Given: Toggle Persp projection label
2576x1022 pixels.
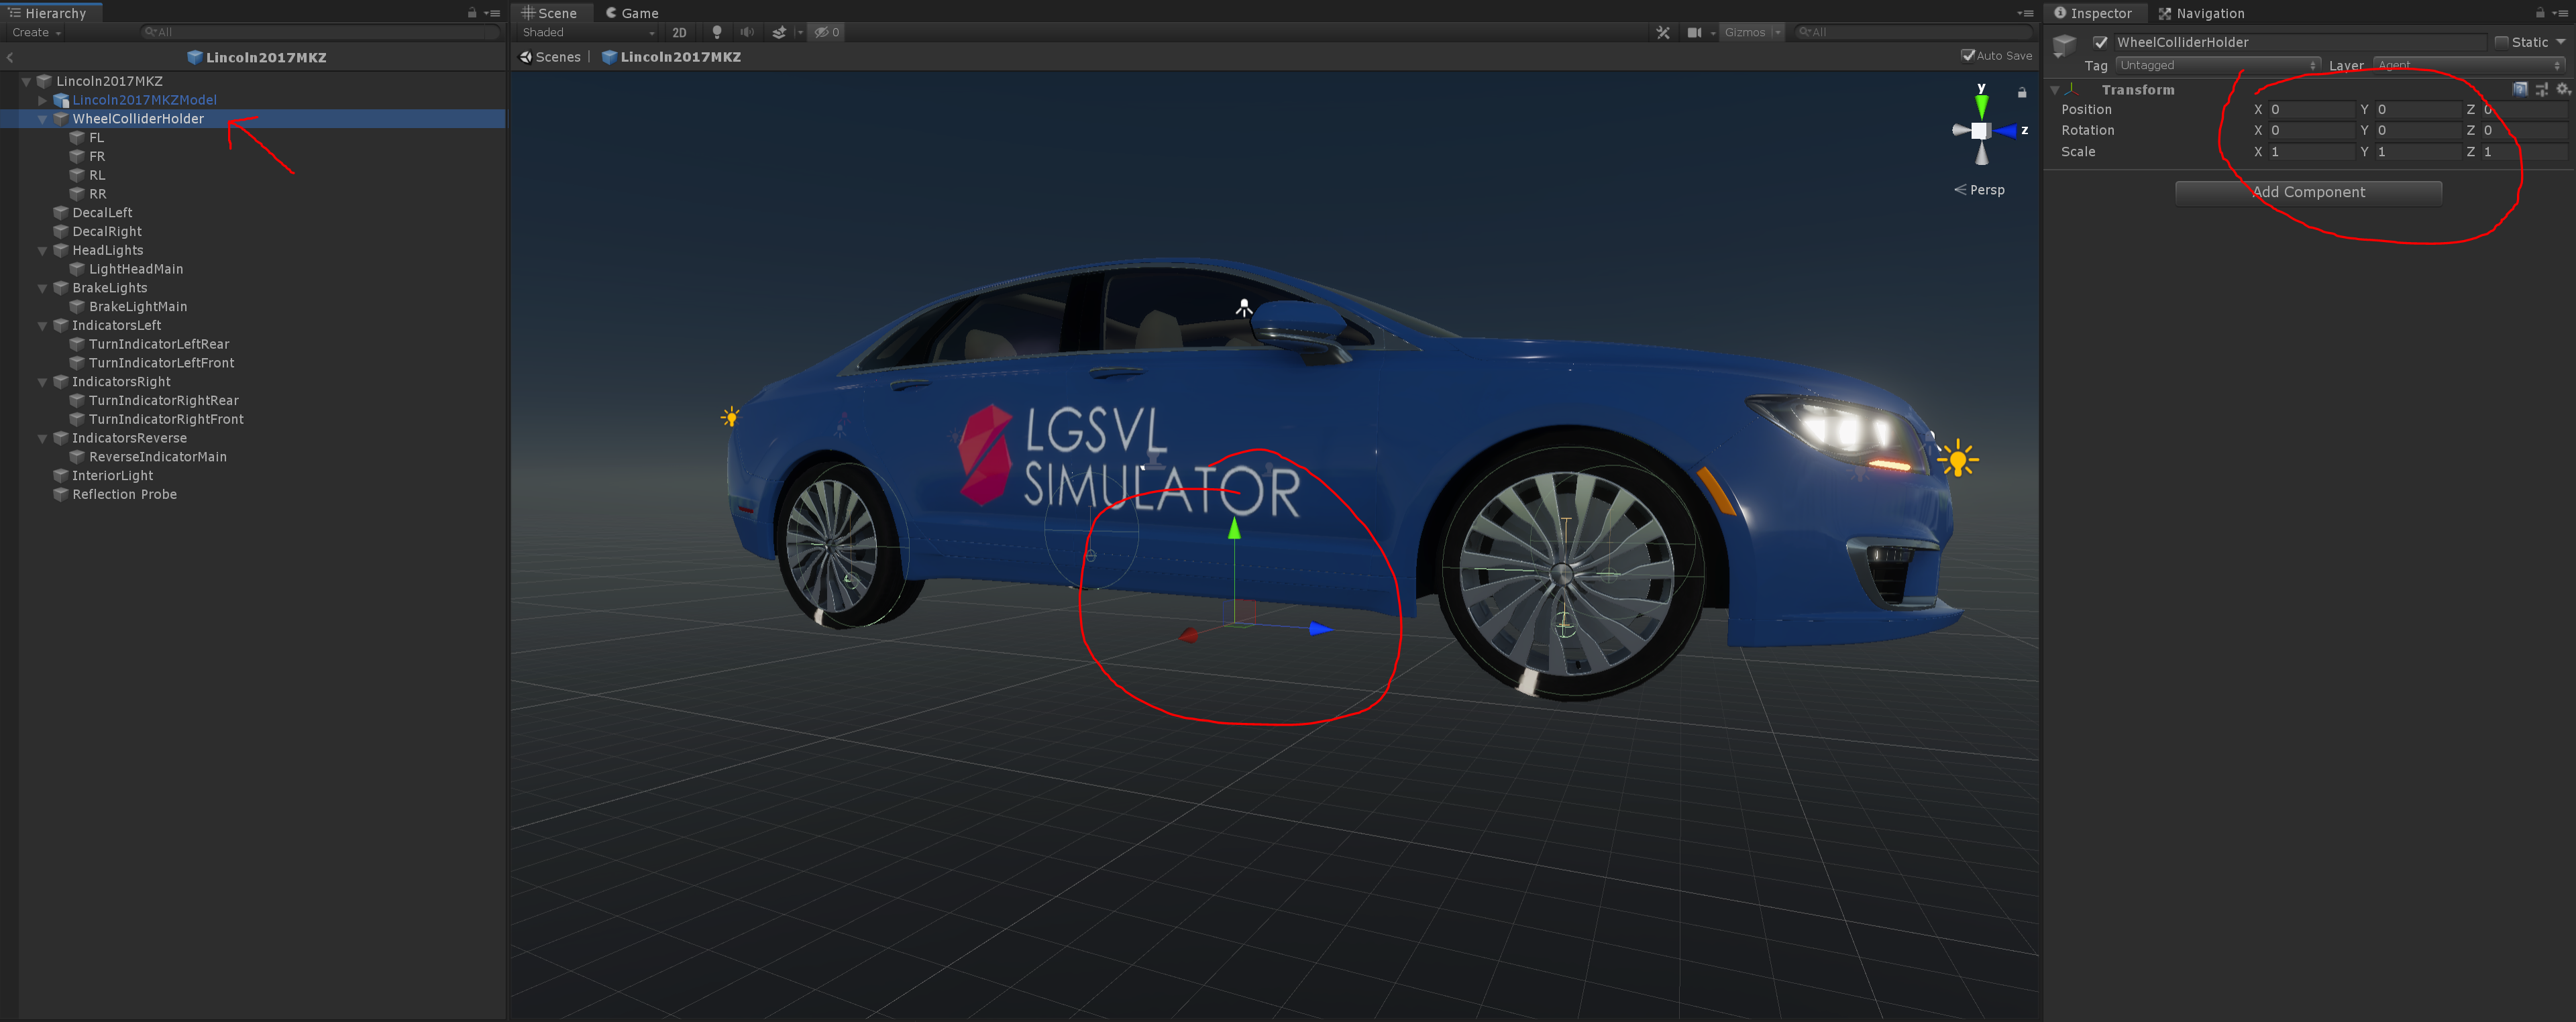Looking at the screenshot, I should coord(1980,190).
